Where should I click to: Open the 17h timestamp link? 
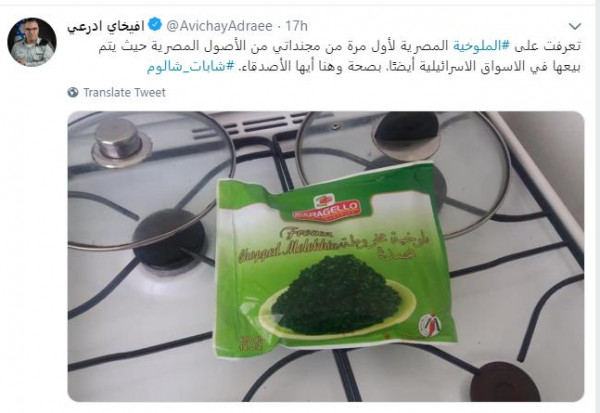click(296, 26)
